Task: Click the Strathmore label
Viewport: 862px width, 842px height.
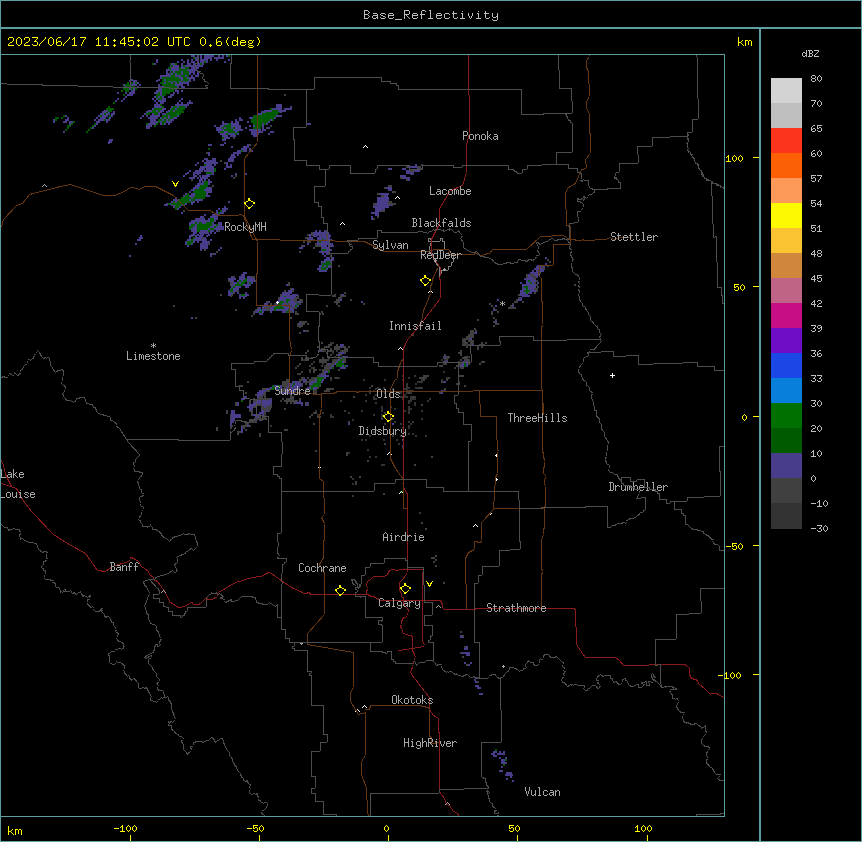Action: coord(516,608)
